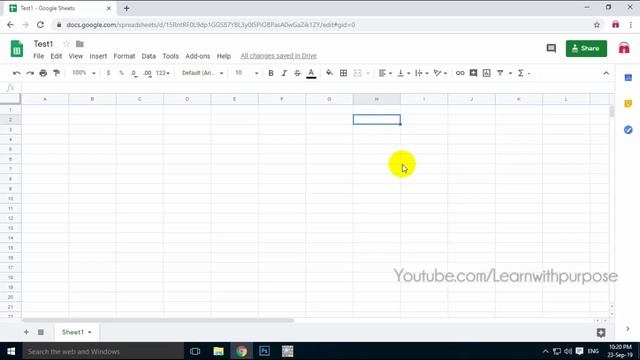Image resolution: width=640 pixels, height=360 pixels.
Task: Insert chart icon in toolbar
Action: (487, 73)
